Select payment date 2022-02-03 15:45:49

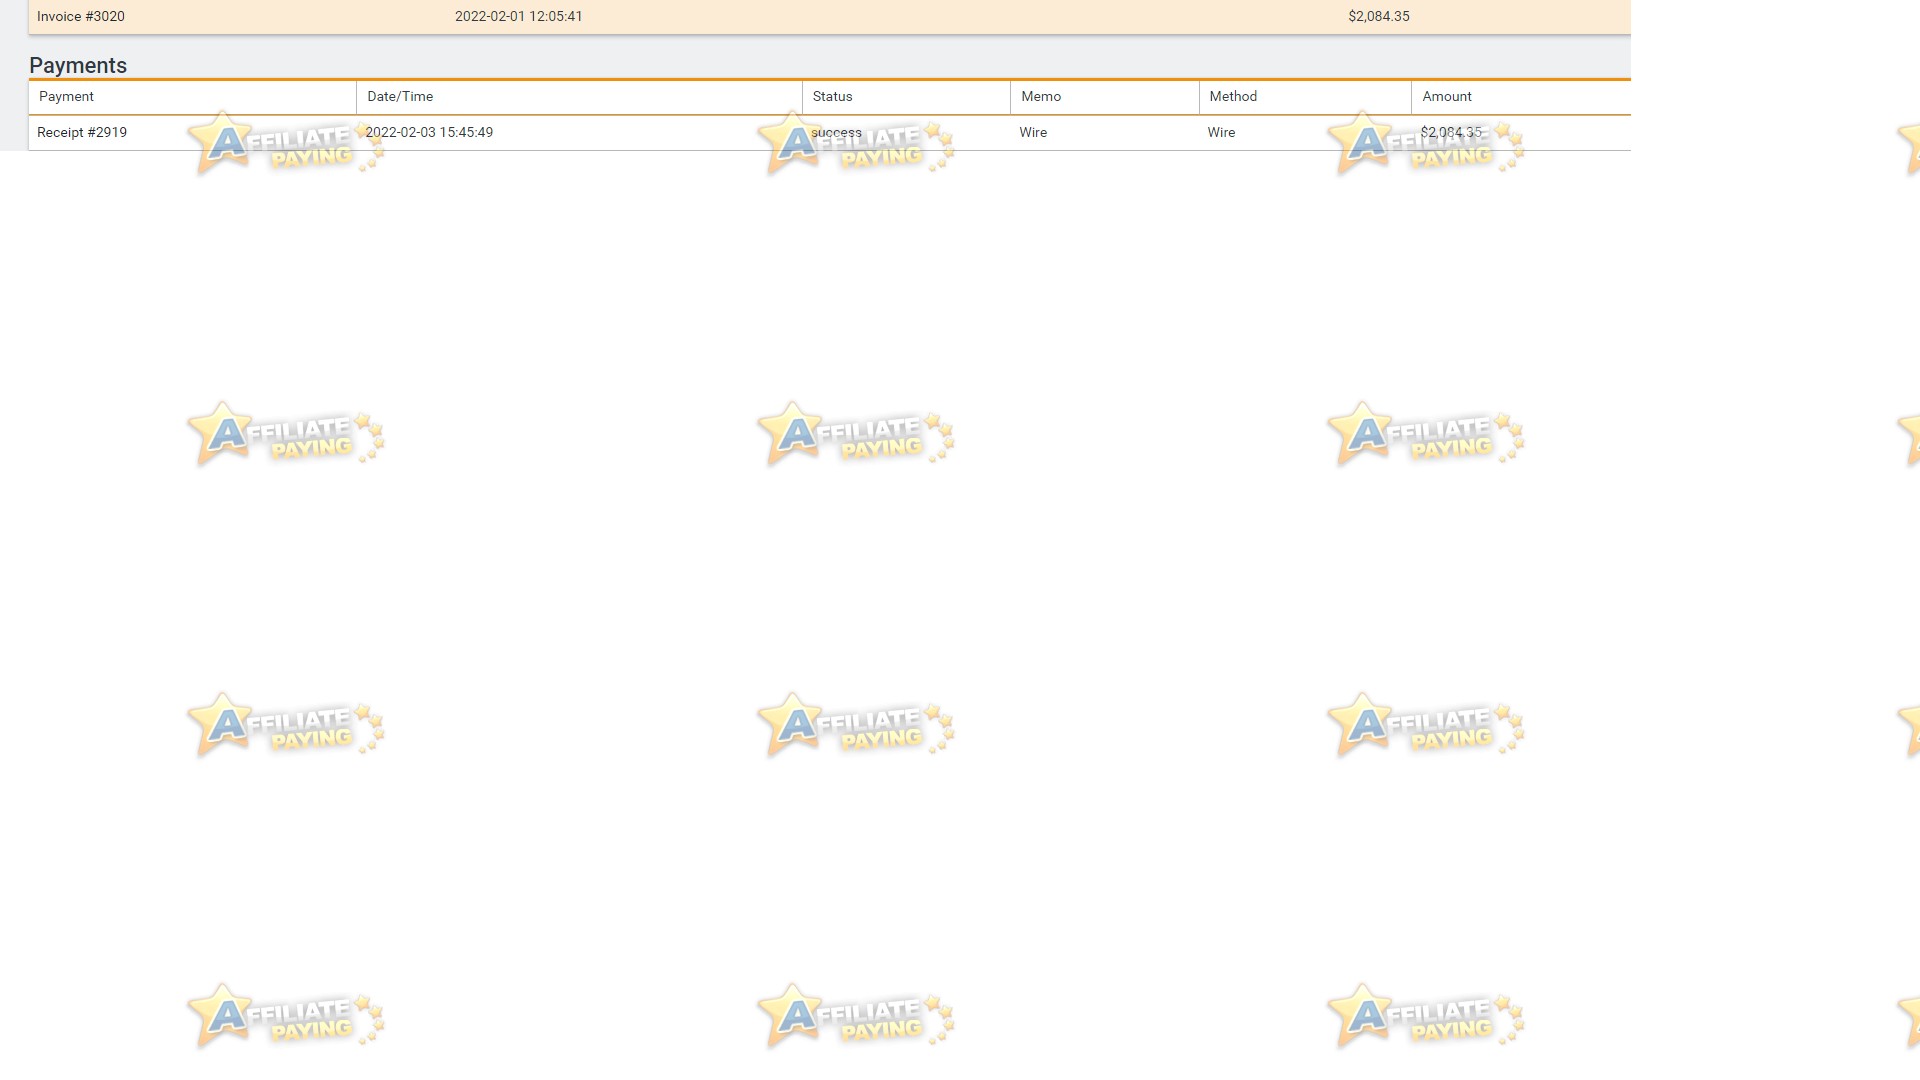point(429,133)
